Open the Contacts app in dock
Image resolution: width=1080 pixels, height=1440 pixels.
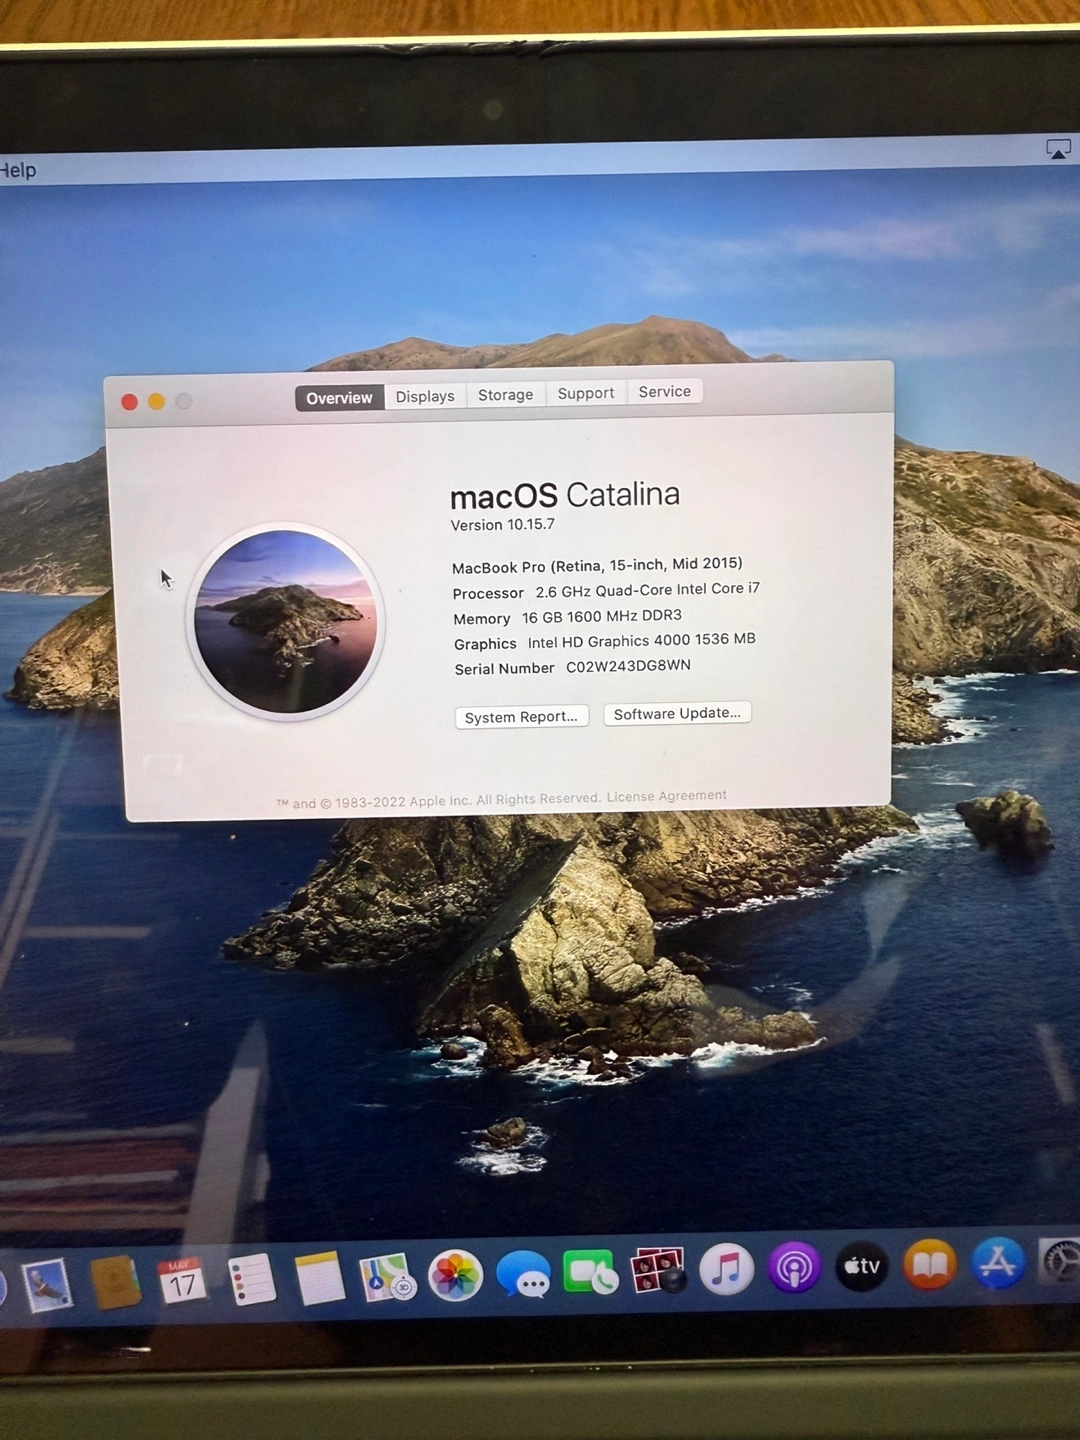click(116, 1281)
